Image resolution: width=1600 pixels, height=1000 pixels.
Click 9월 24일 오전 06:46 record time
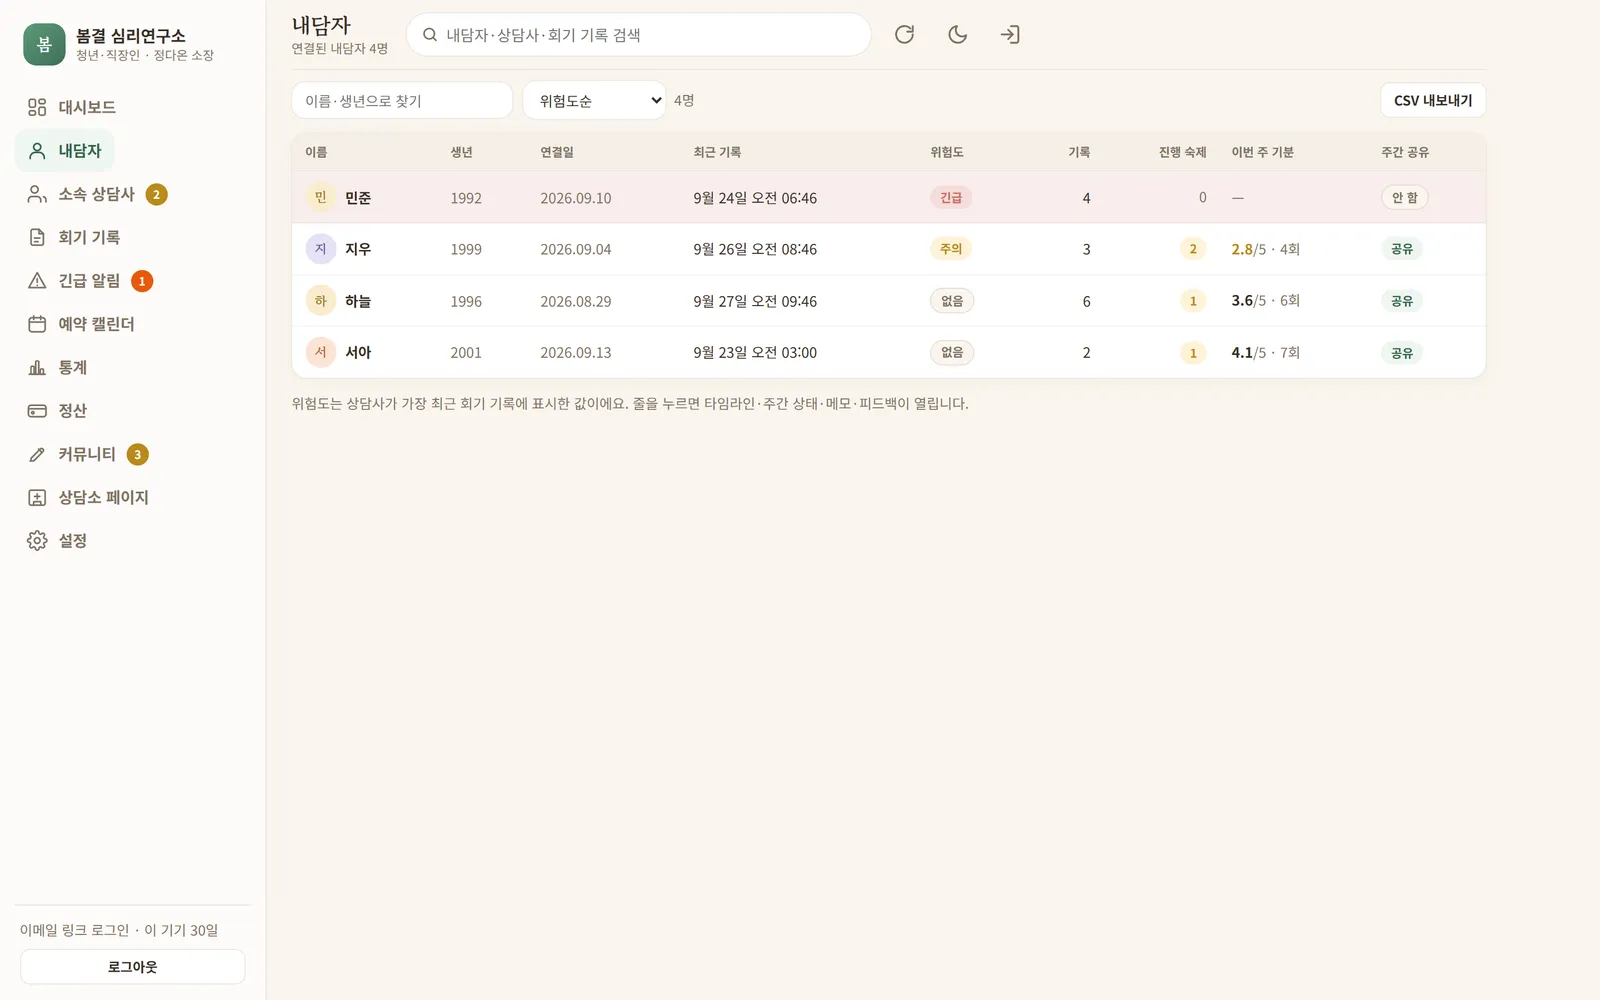(x=755, y=198)
